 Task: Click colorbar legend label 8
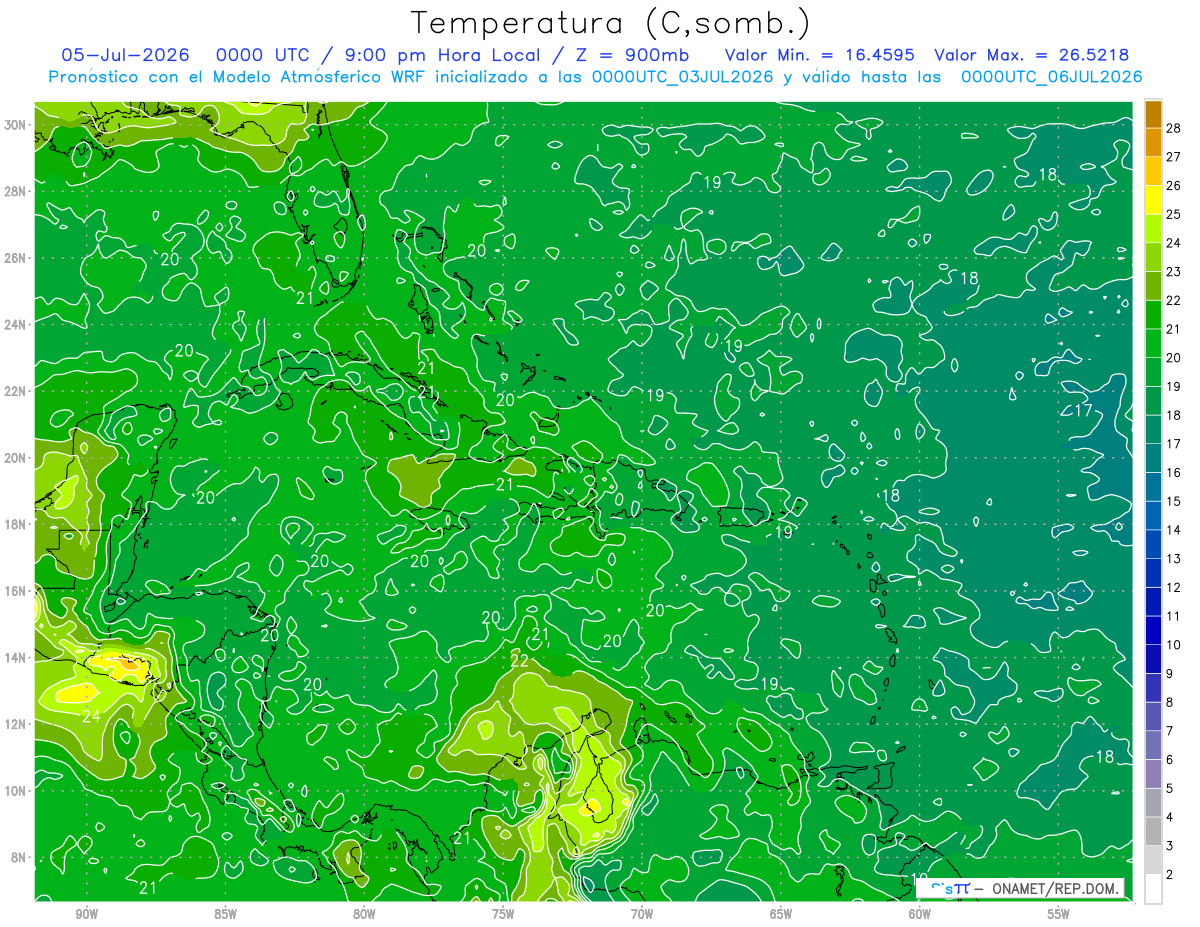coord(1170,703)
